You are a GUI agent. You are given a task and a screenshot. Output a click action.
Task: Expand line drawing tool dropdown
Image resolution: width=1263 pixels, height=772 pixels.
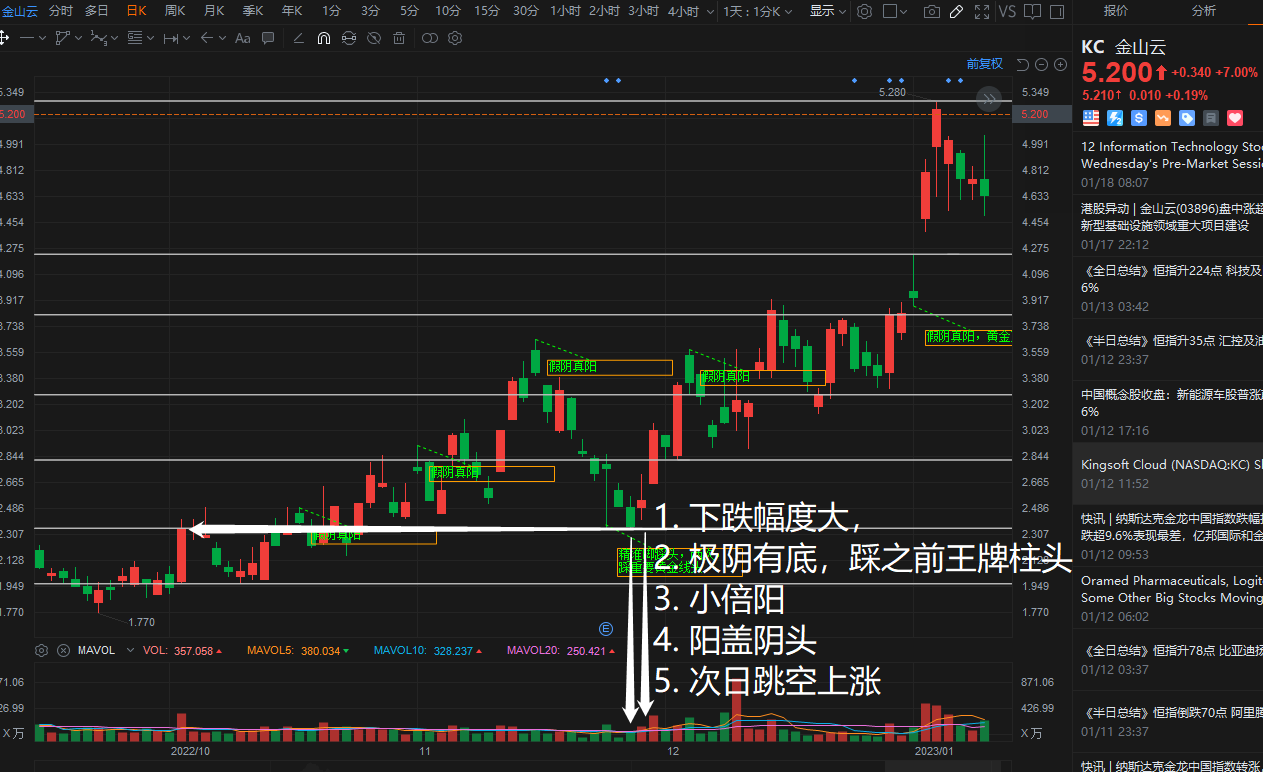pos(42,38)
